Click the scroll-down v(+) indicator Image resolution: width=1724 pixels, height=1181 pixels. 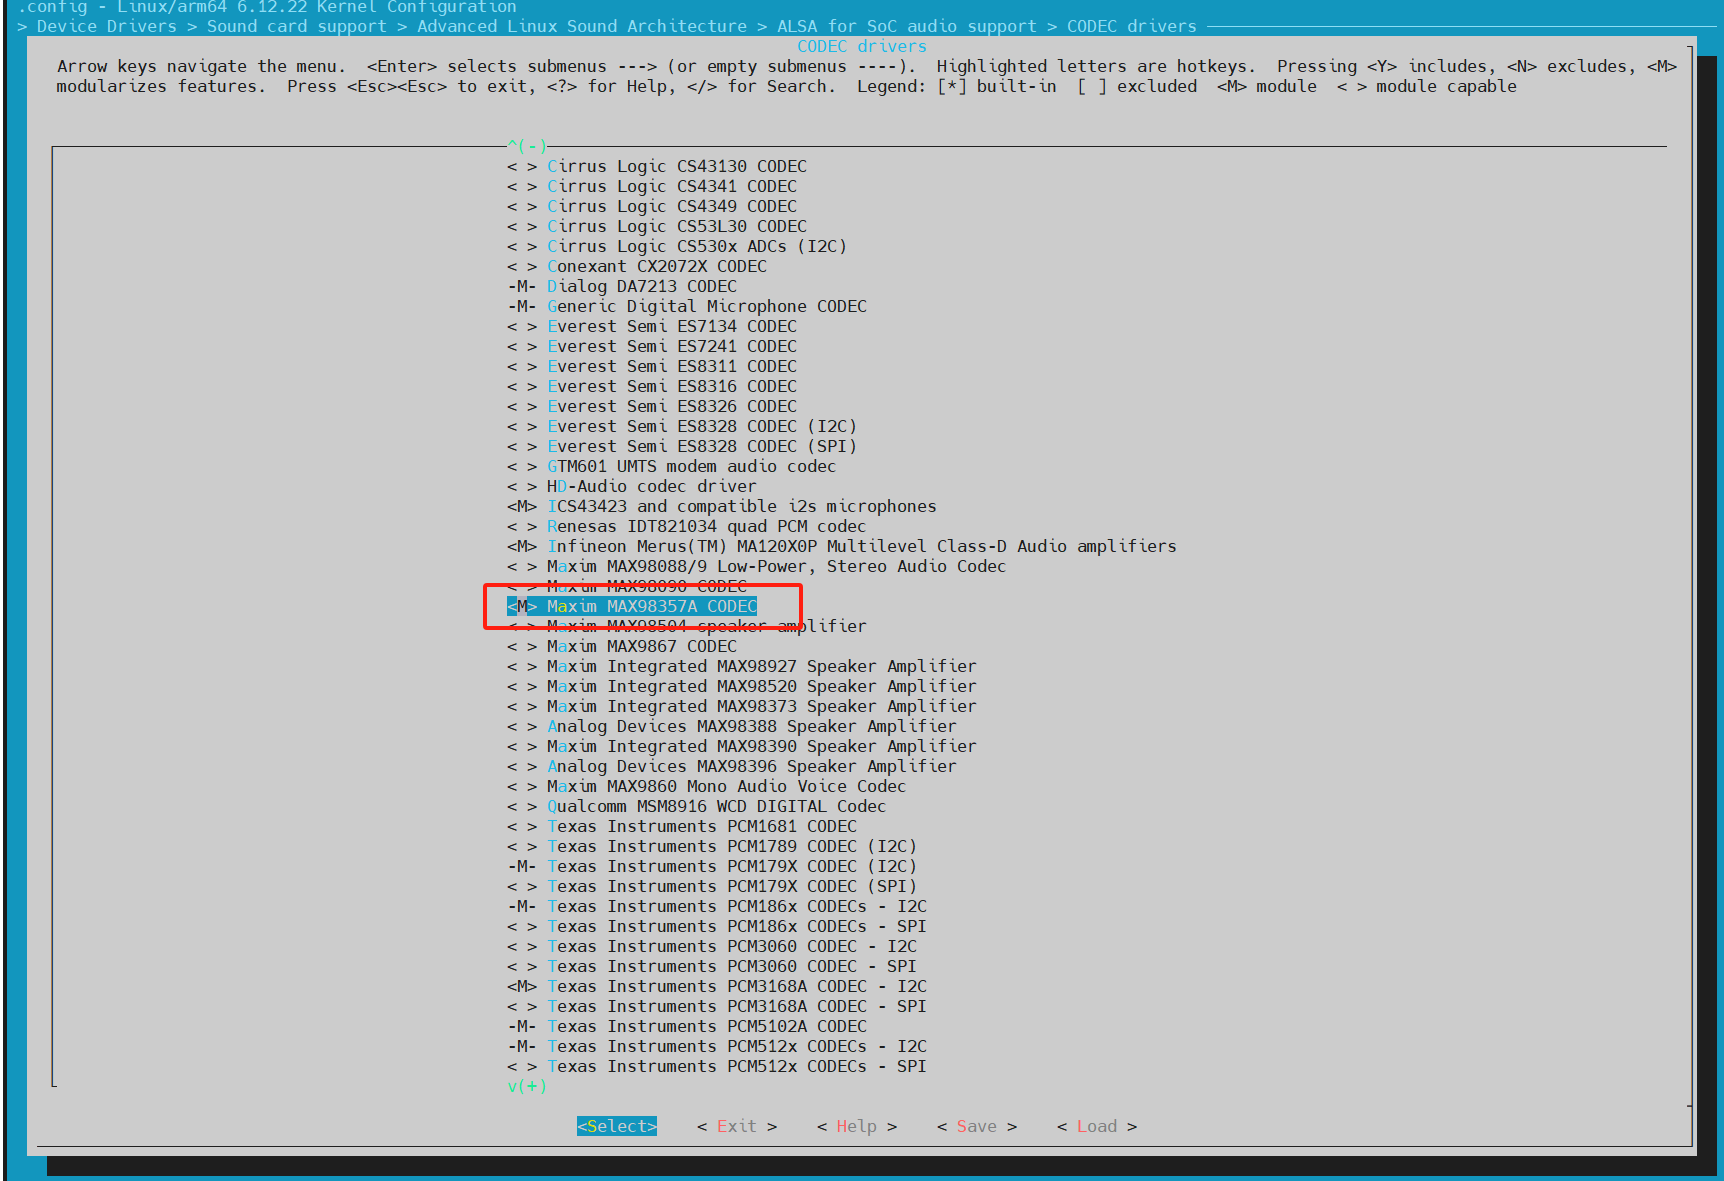pos(527,1086)
